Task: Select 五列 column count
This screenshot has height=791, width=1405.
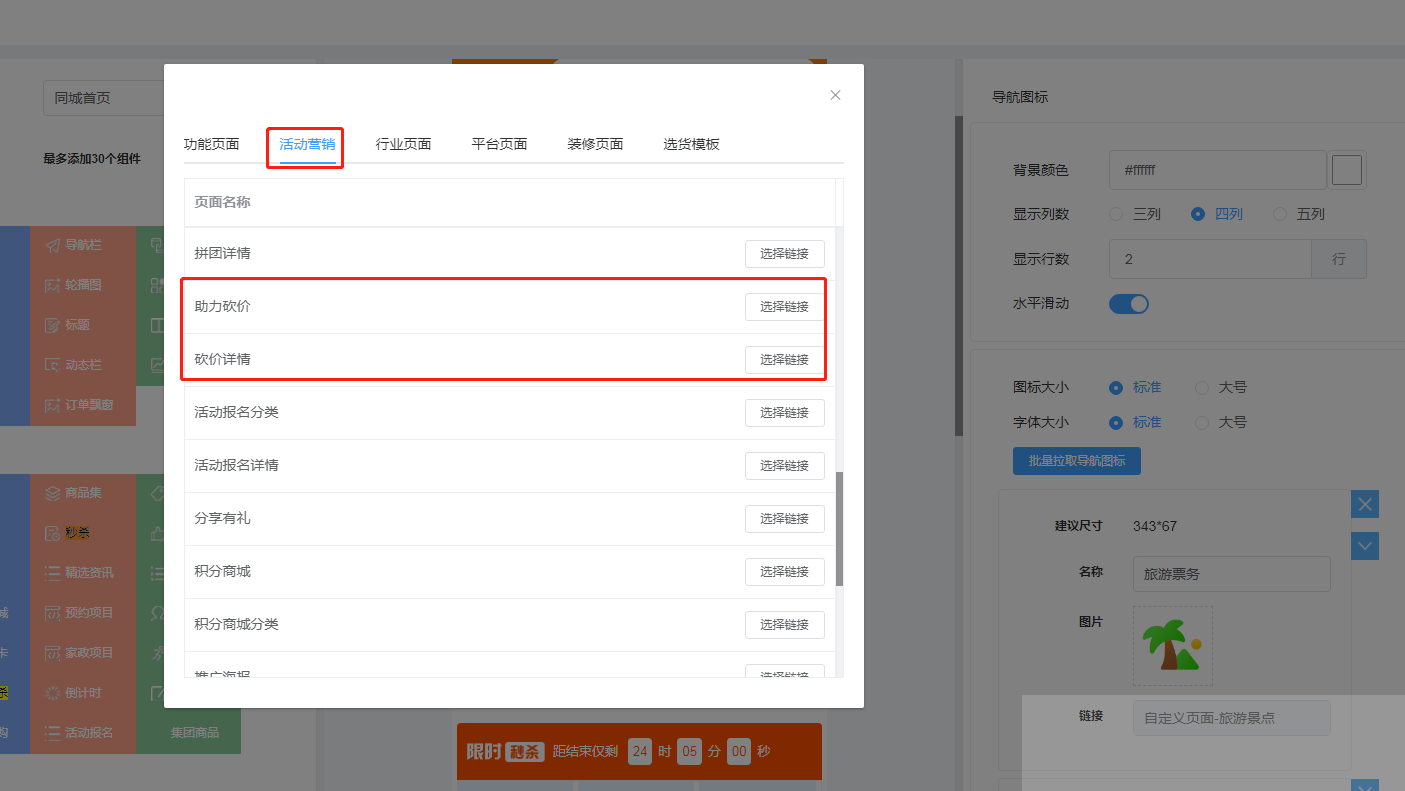Action: 1299,214
